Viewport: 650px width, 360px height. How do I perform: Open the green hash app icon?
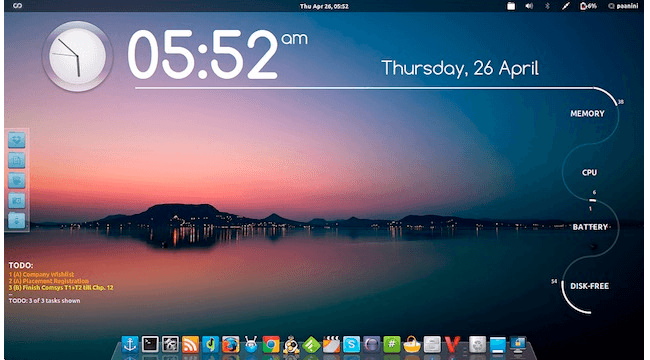click(x=391, y=344)
